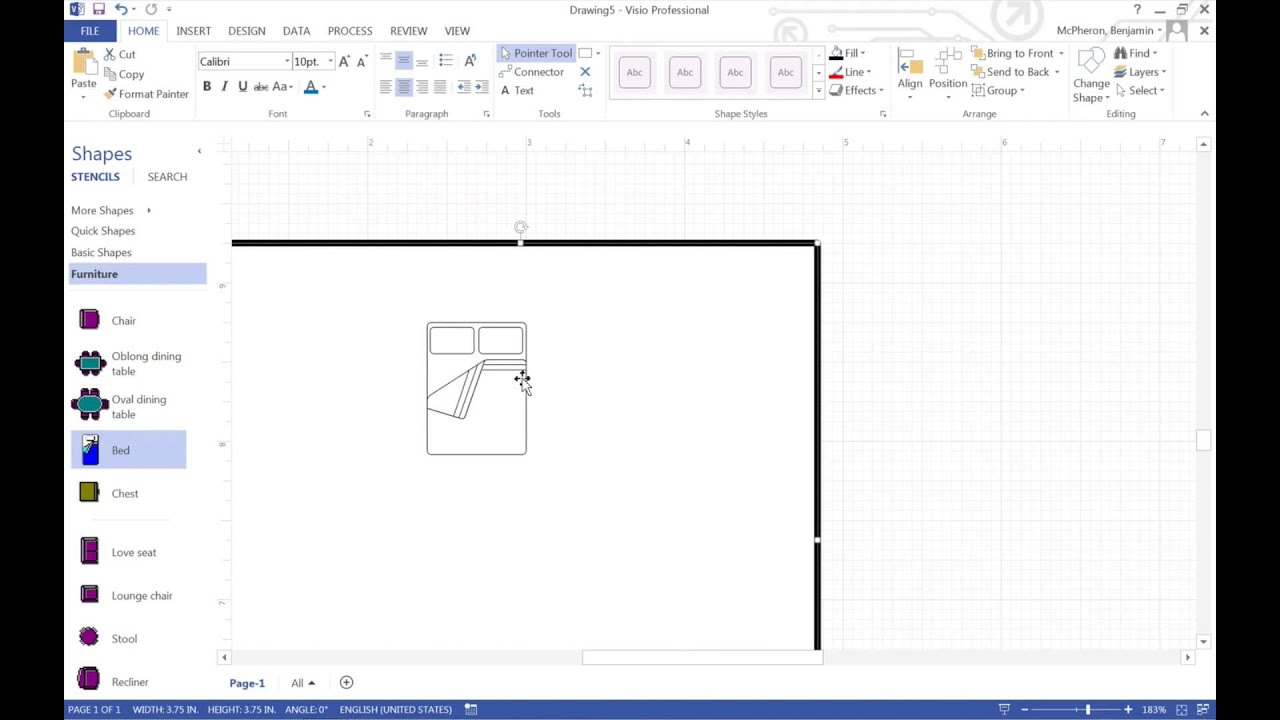Open the font color dropdown arrow
Viewport: 1280px width, 720px height.
[x=323, y=87]
